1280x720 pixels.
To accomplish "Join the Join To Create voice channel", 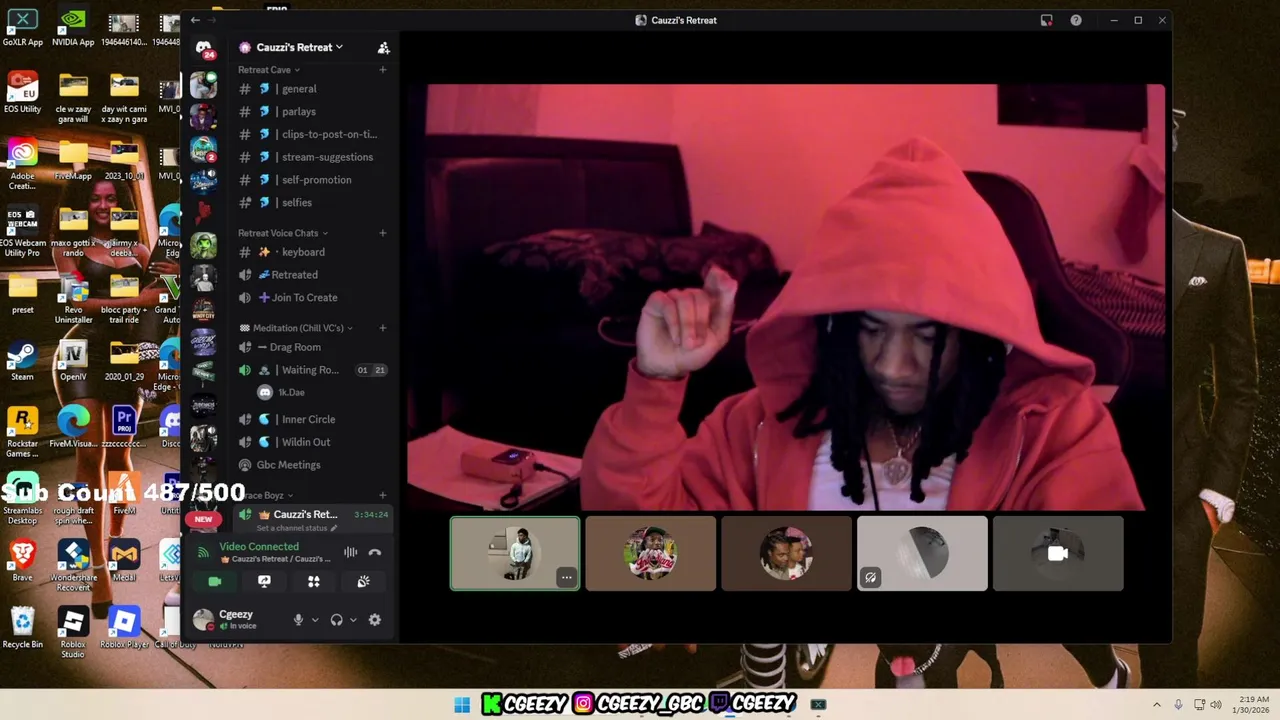I will (x=313, y=298).
